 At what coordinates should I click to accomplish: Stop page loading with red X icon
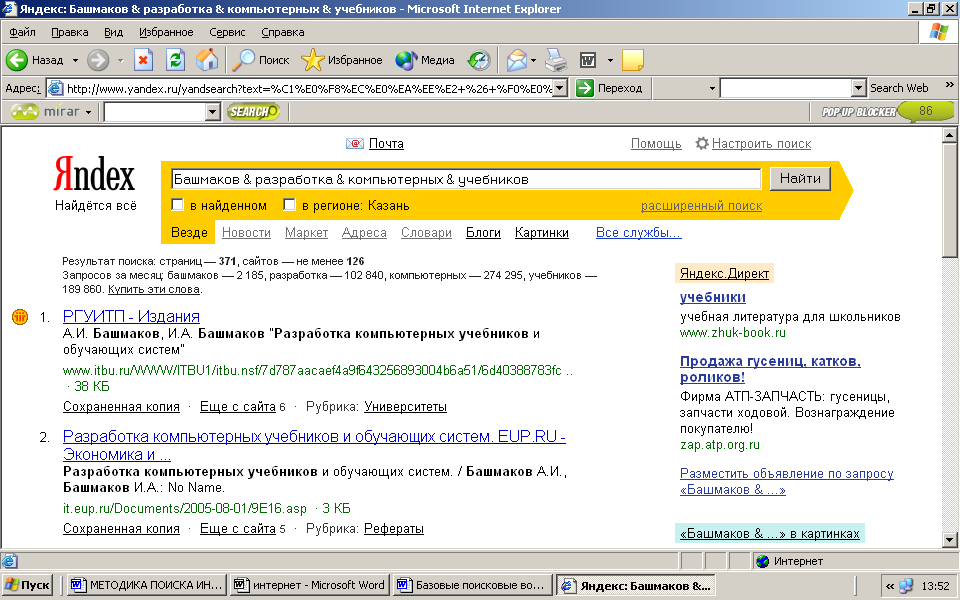click(x=143, y=60)
